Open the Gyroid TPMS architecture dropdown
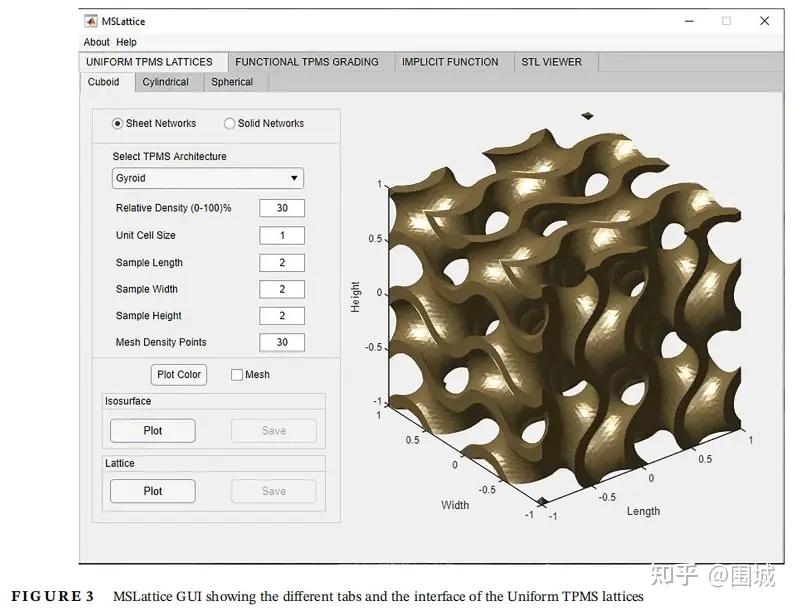The height and width of the screenshot is (609, 795). pos(208,178)
